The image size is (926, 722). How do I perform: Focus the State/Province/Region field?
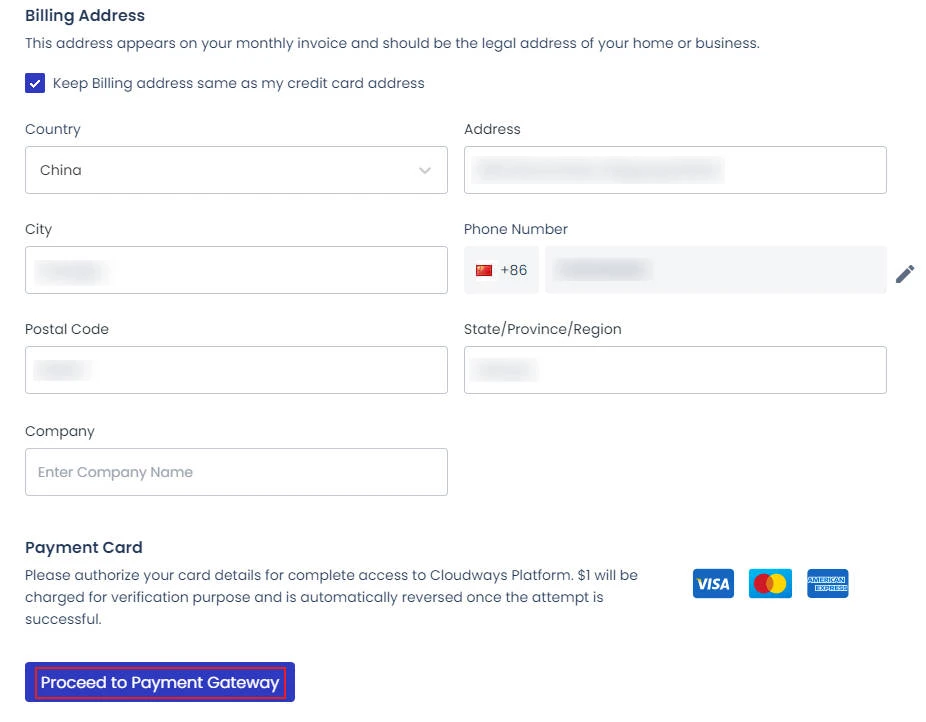point(675,370)
